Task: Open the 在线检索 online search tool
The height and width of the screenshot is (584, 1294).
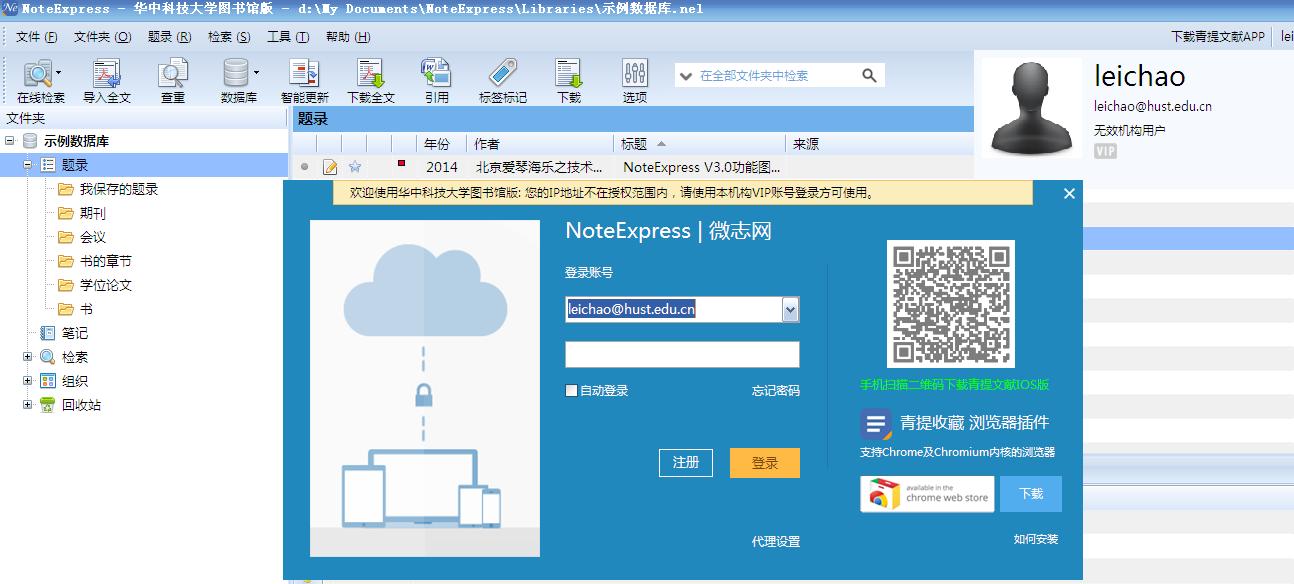Action: [38, 80]
